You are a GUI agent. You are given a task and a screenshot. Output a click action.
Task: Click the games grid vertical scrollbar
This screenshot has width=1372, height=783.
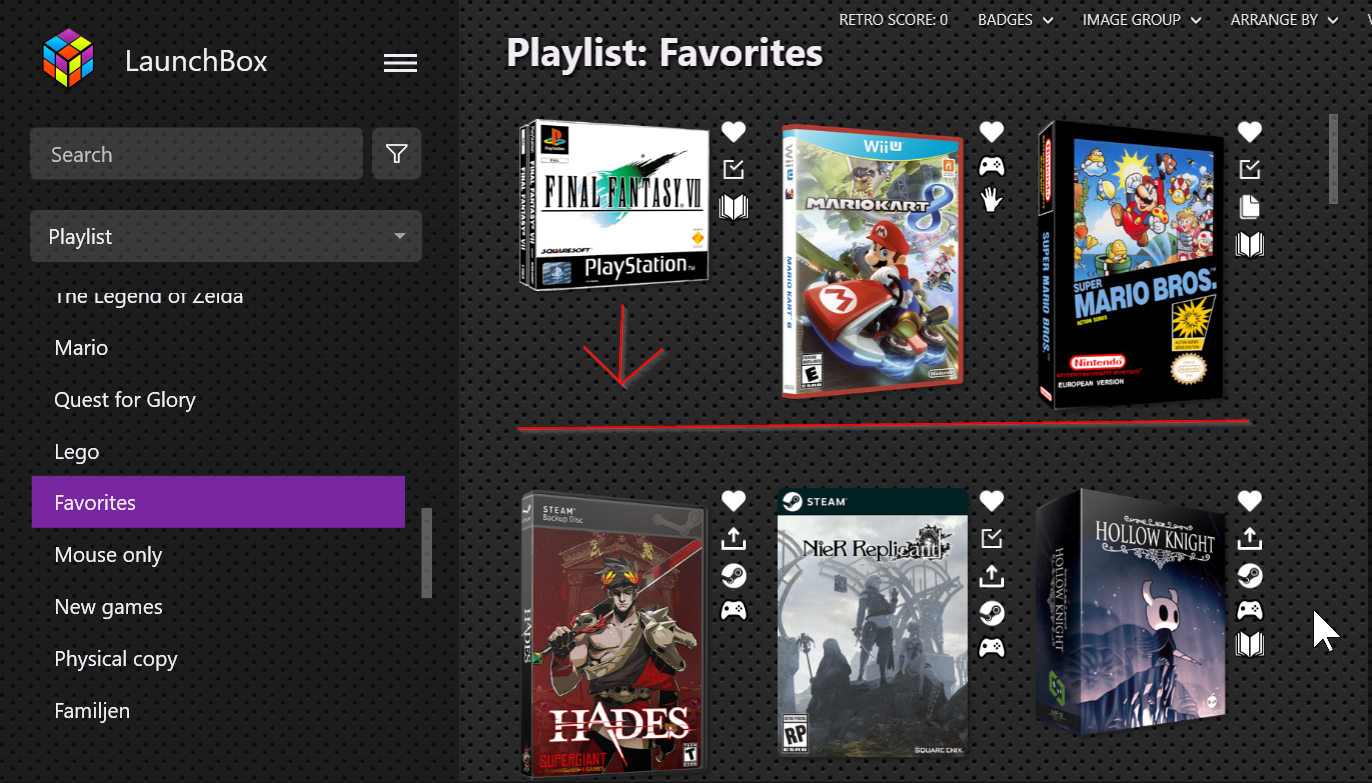point(1333,158)
